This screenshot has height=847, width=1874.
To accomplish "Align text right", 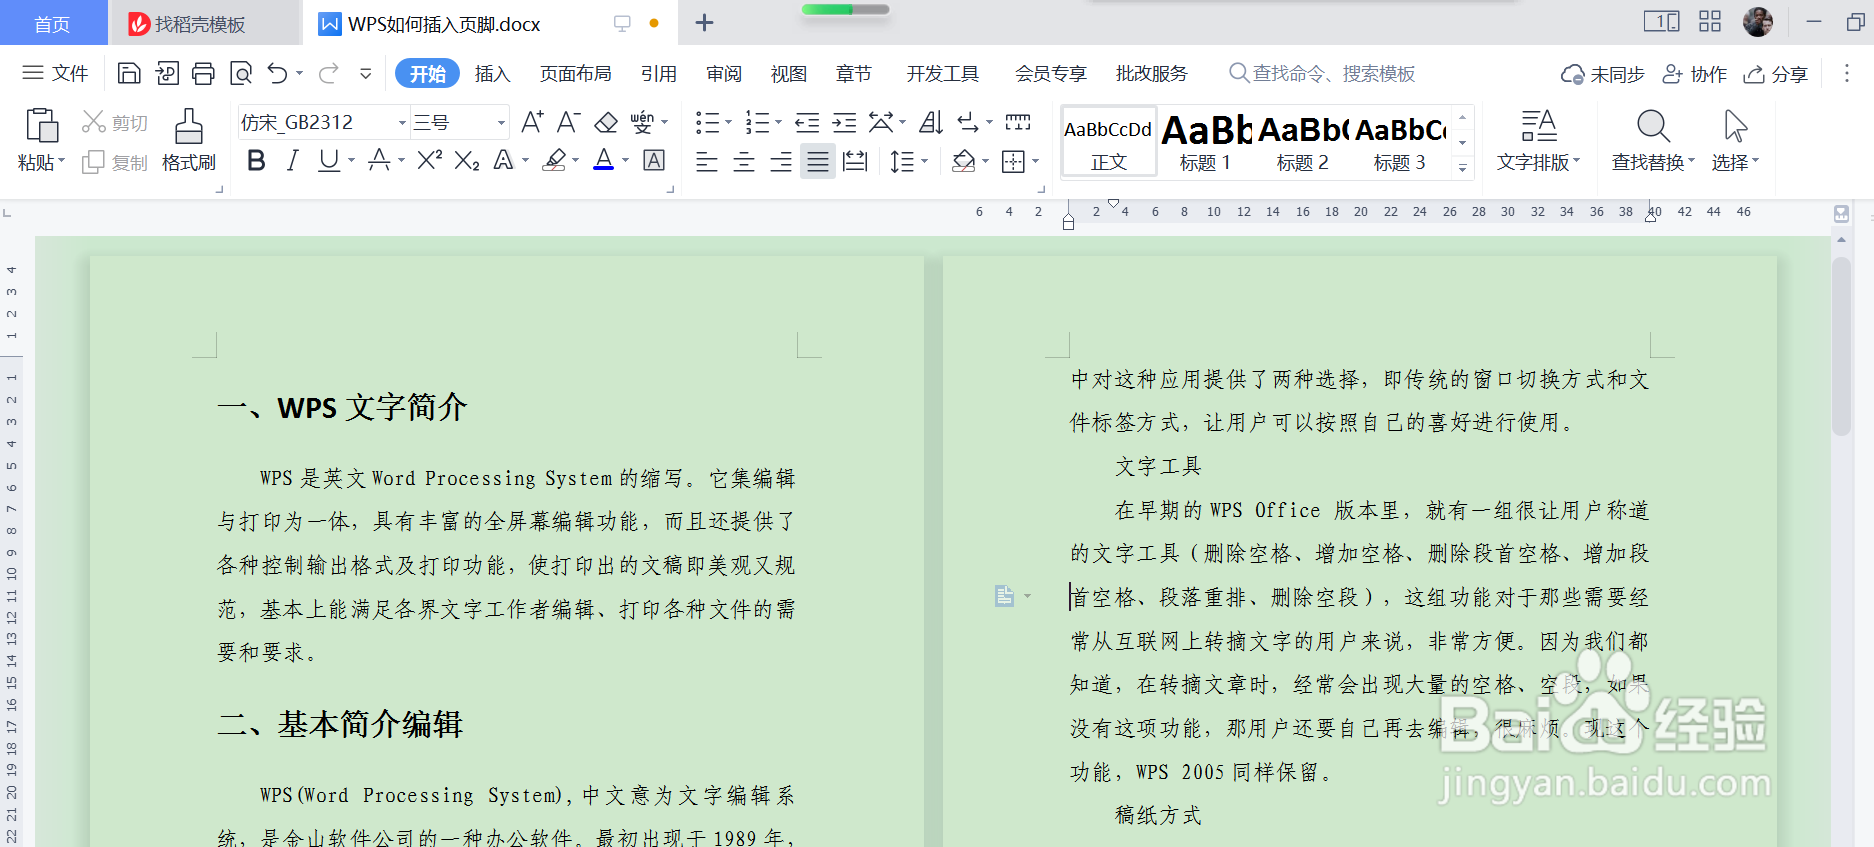I will [x=781, y=162].
